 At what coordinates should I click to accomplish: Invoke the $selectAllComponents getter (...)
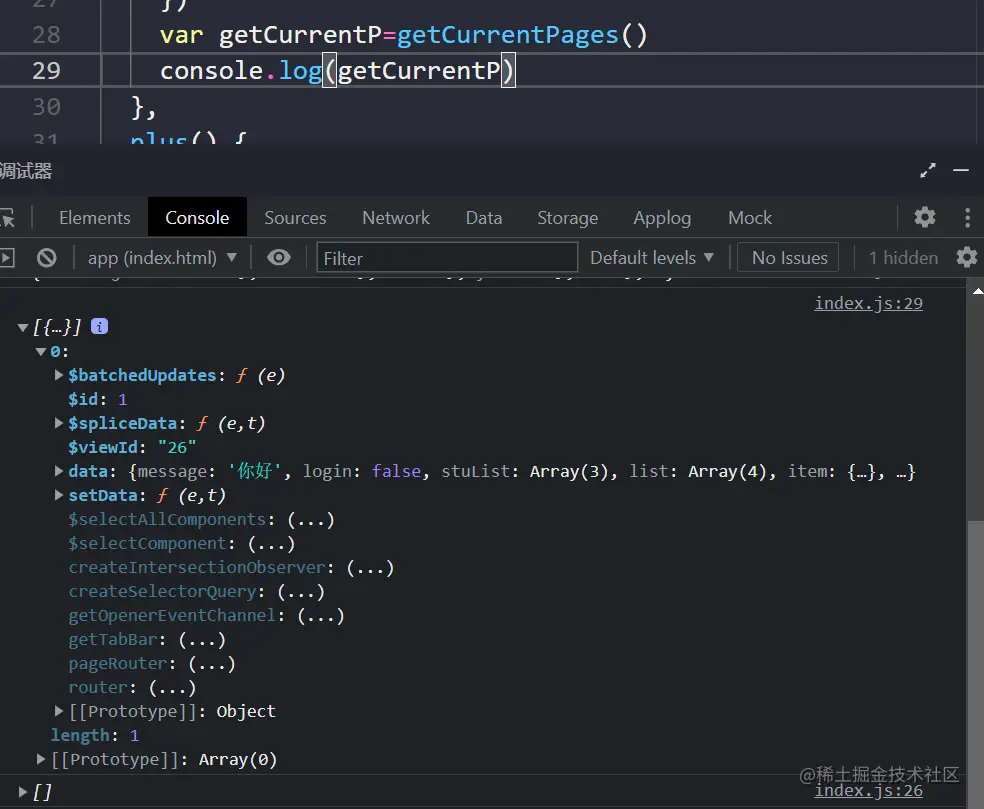(x=311, y=520)
